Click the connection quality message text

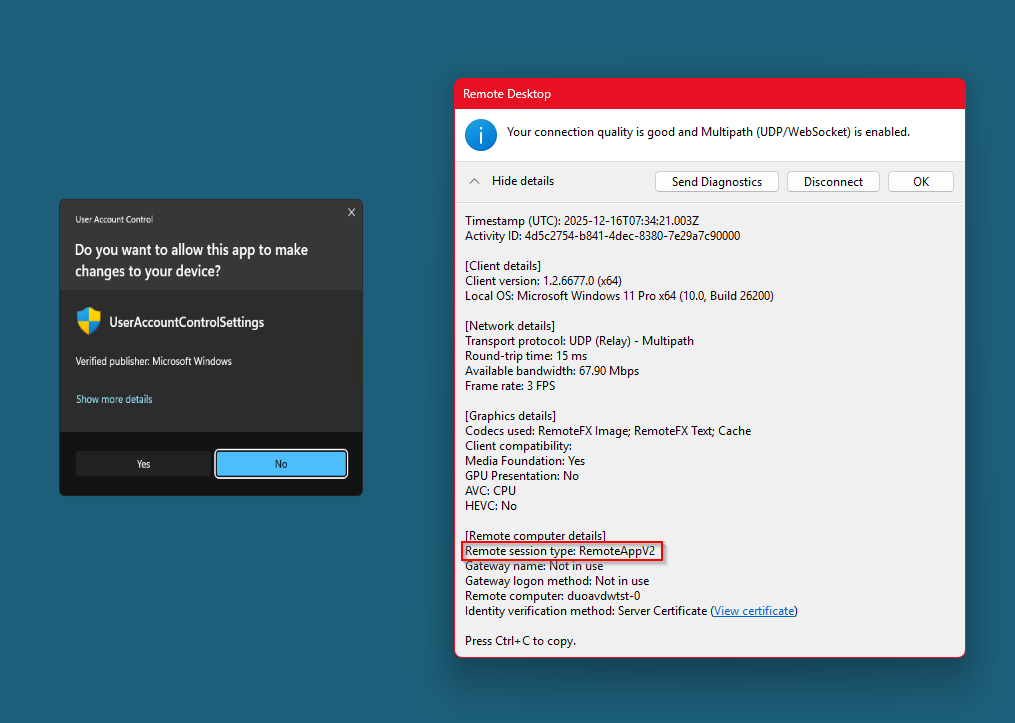point(708,131)
